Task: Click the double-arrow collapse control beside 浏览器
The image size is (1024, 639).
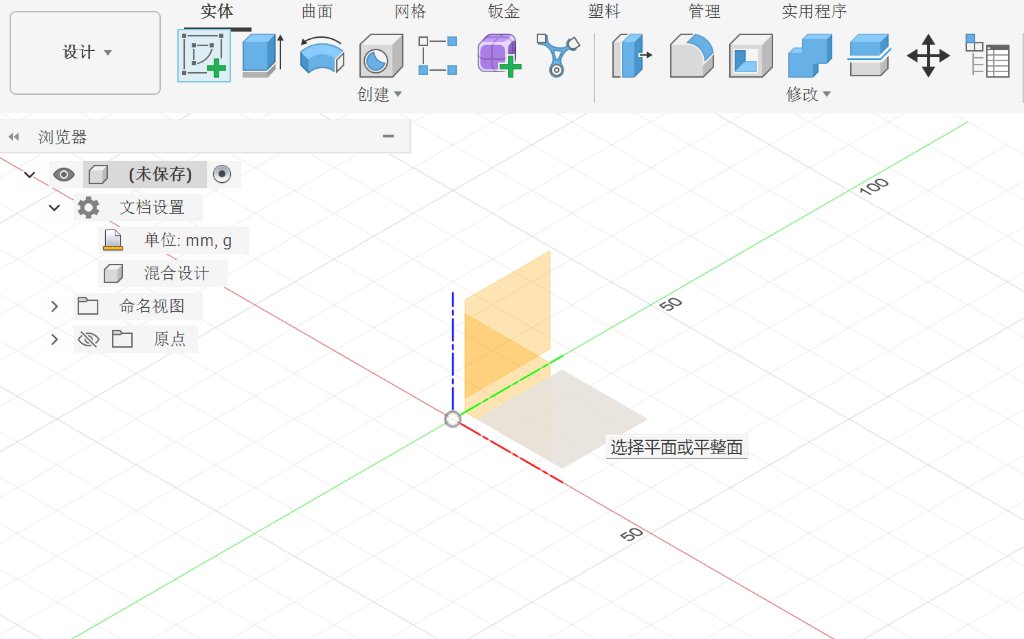Action: pyautogui.click(x=12, y=136)
